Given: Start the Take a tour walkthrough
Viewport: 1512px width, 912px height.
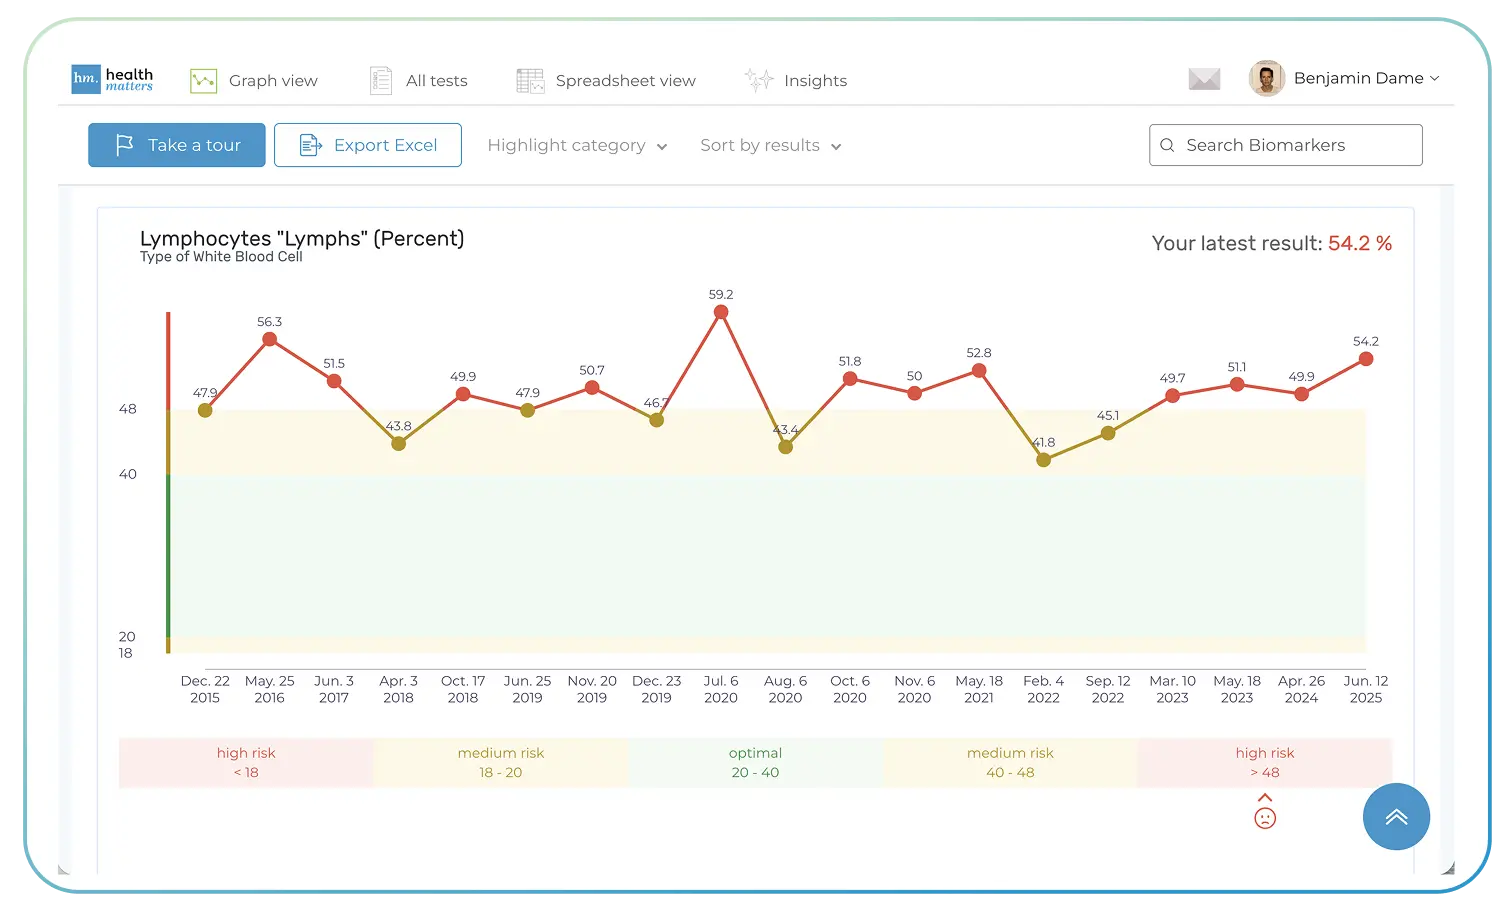Looking at the screenshot, I should [x=176, y=145].
